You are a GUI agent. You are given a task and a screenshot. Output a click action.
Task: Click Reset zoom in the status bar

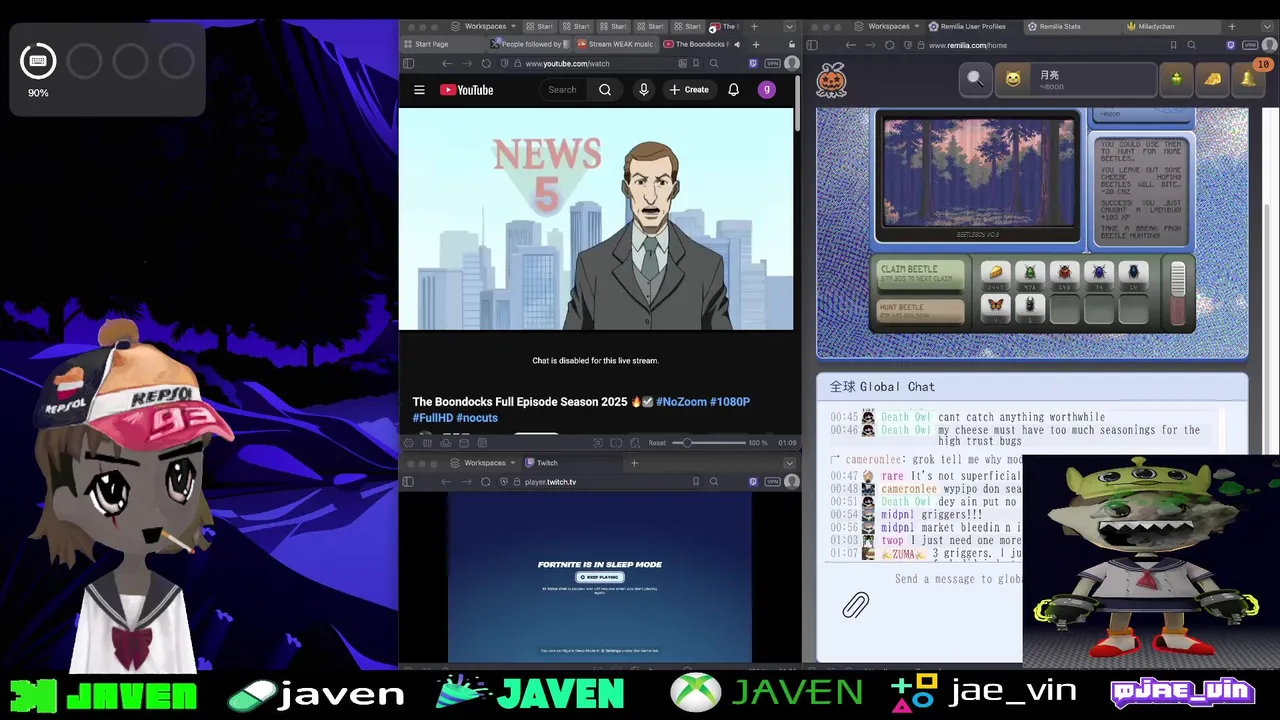pyautogui.click(x=657, y=443)
